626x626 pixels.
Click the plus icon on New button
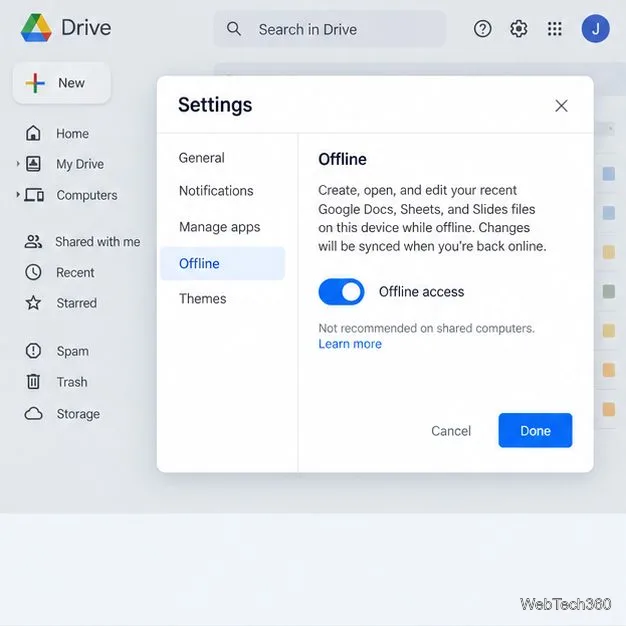coord(35,83)
